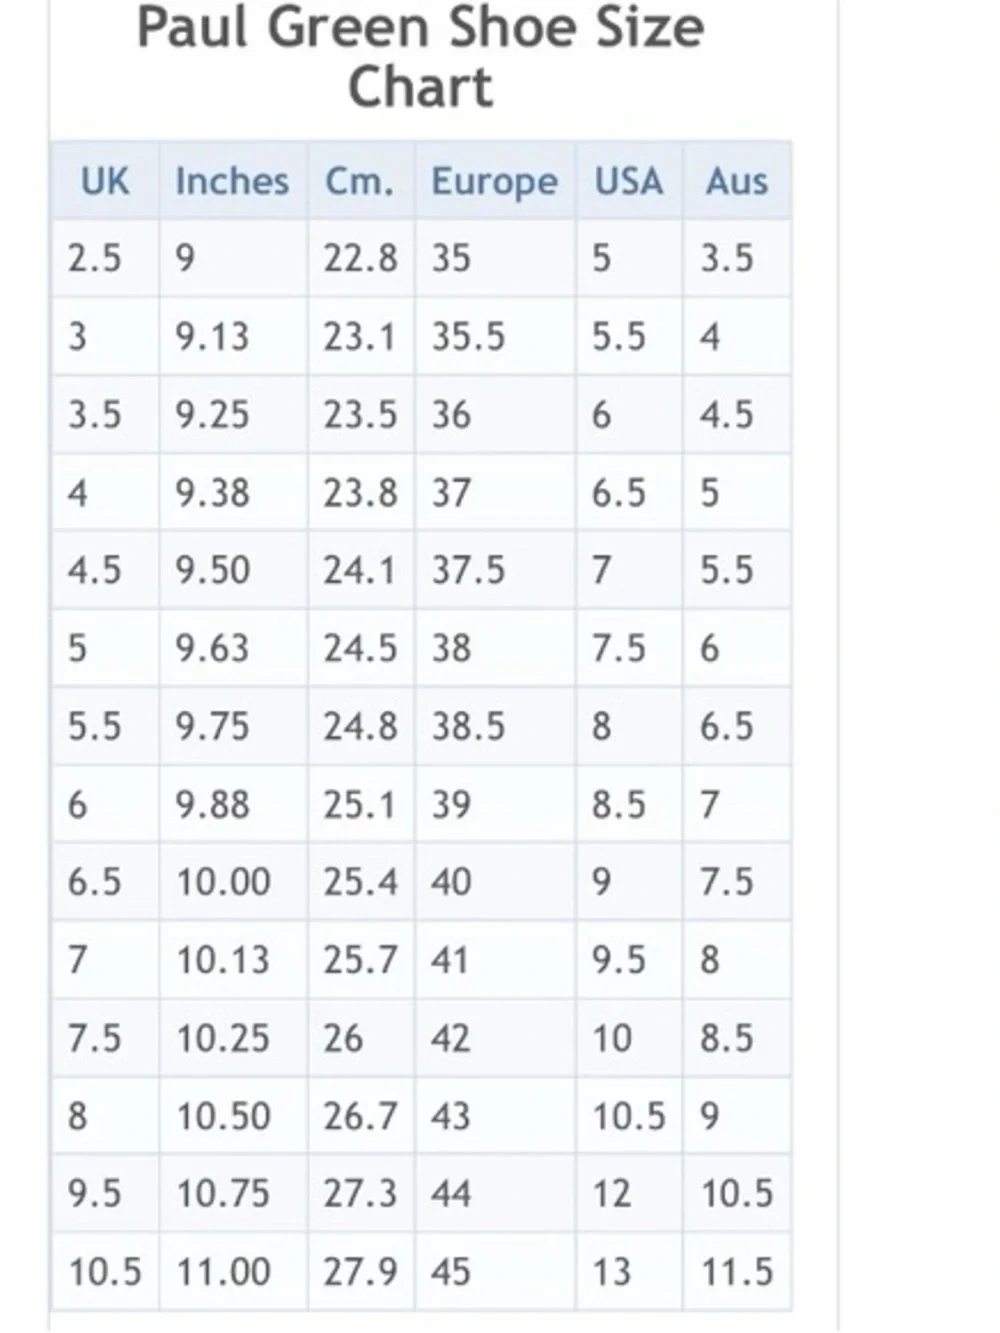Viewport: 1000px width, 1333px height.
Task: Click the Europe 37.5 cell
Action: point(494,570)
